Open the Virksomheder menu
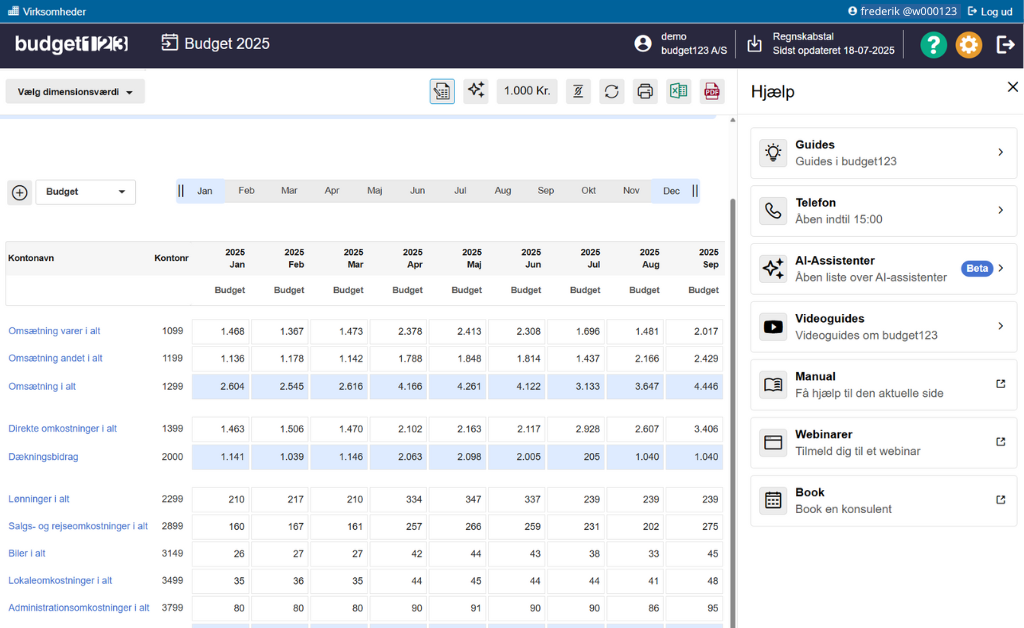Image resolution: width=1024 pixels, height=628 pixels. click(x=47, y=11)
